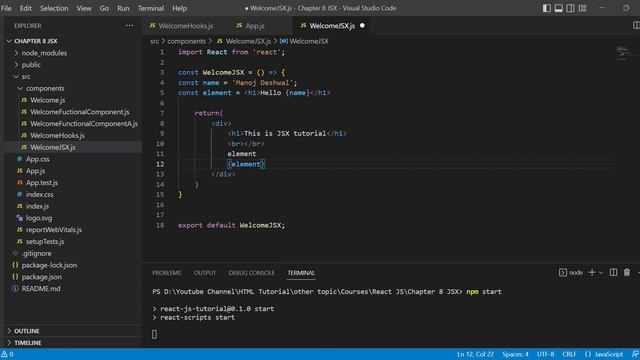
Task: Open the Go menu
Action: (x=104, y=8)
